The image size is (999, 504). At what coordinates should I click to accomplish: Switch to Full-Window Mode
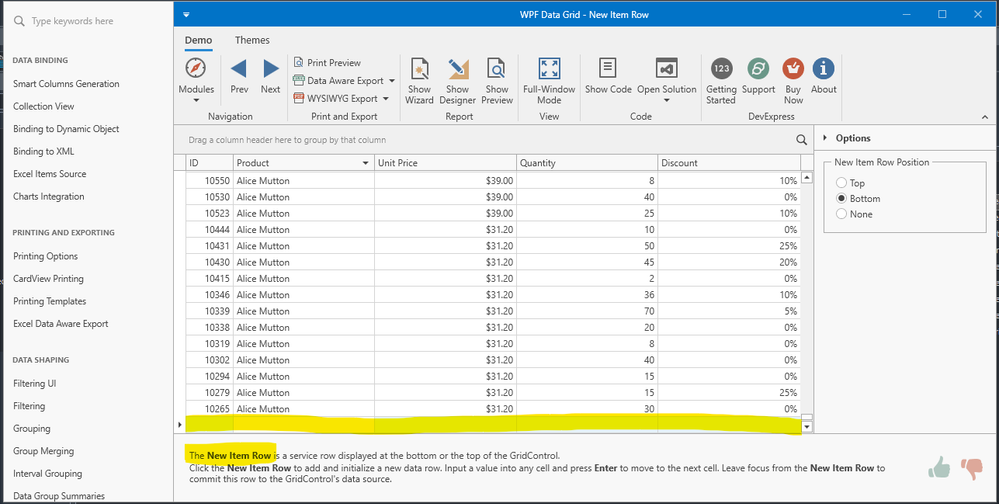point(549,69)
